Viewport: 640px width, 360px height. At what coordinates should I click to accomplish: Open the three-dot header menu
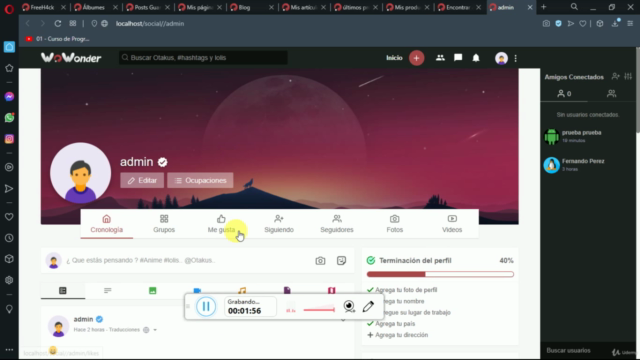516,58
